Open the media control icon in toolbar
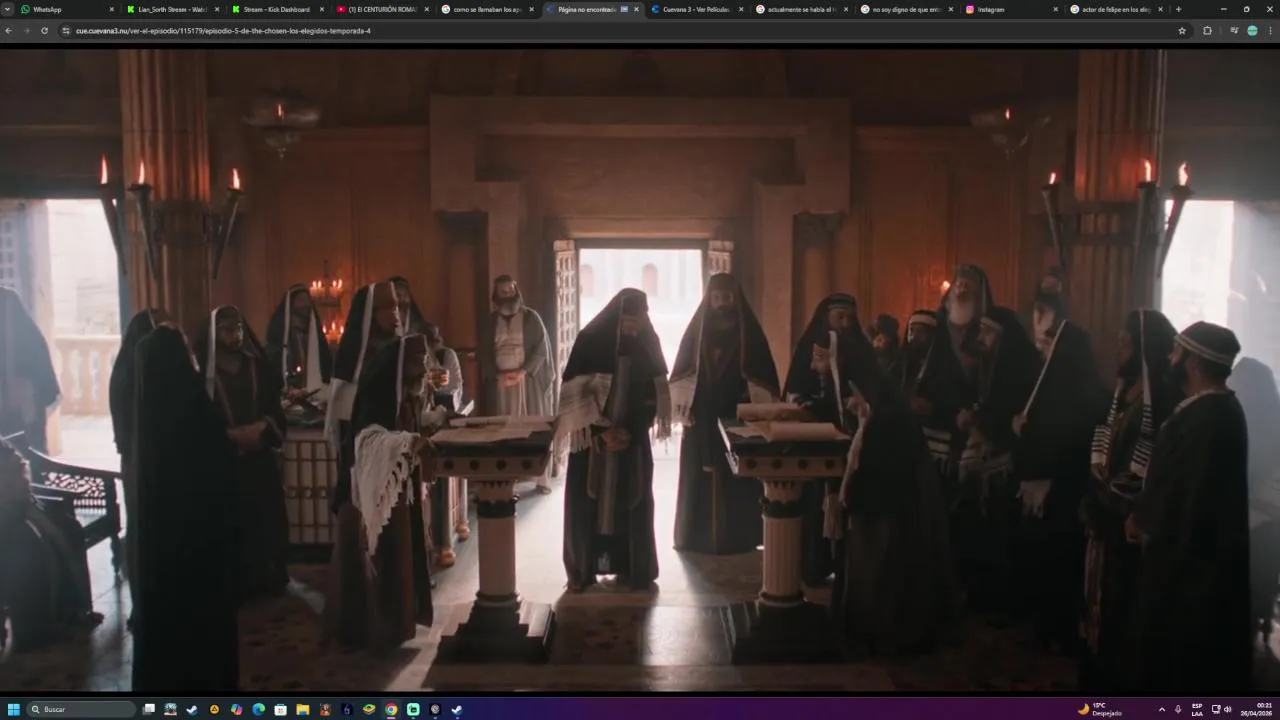This screenshot has width=1280, height=720. click(x=1235, y=31)
